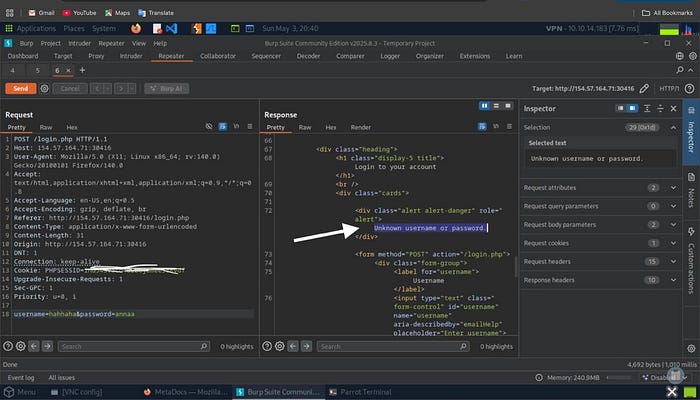Switch Response view to Render
The image size is (700, 400).
tap(361, 127)
